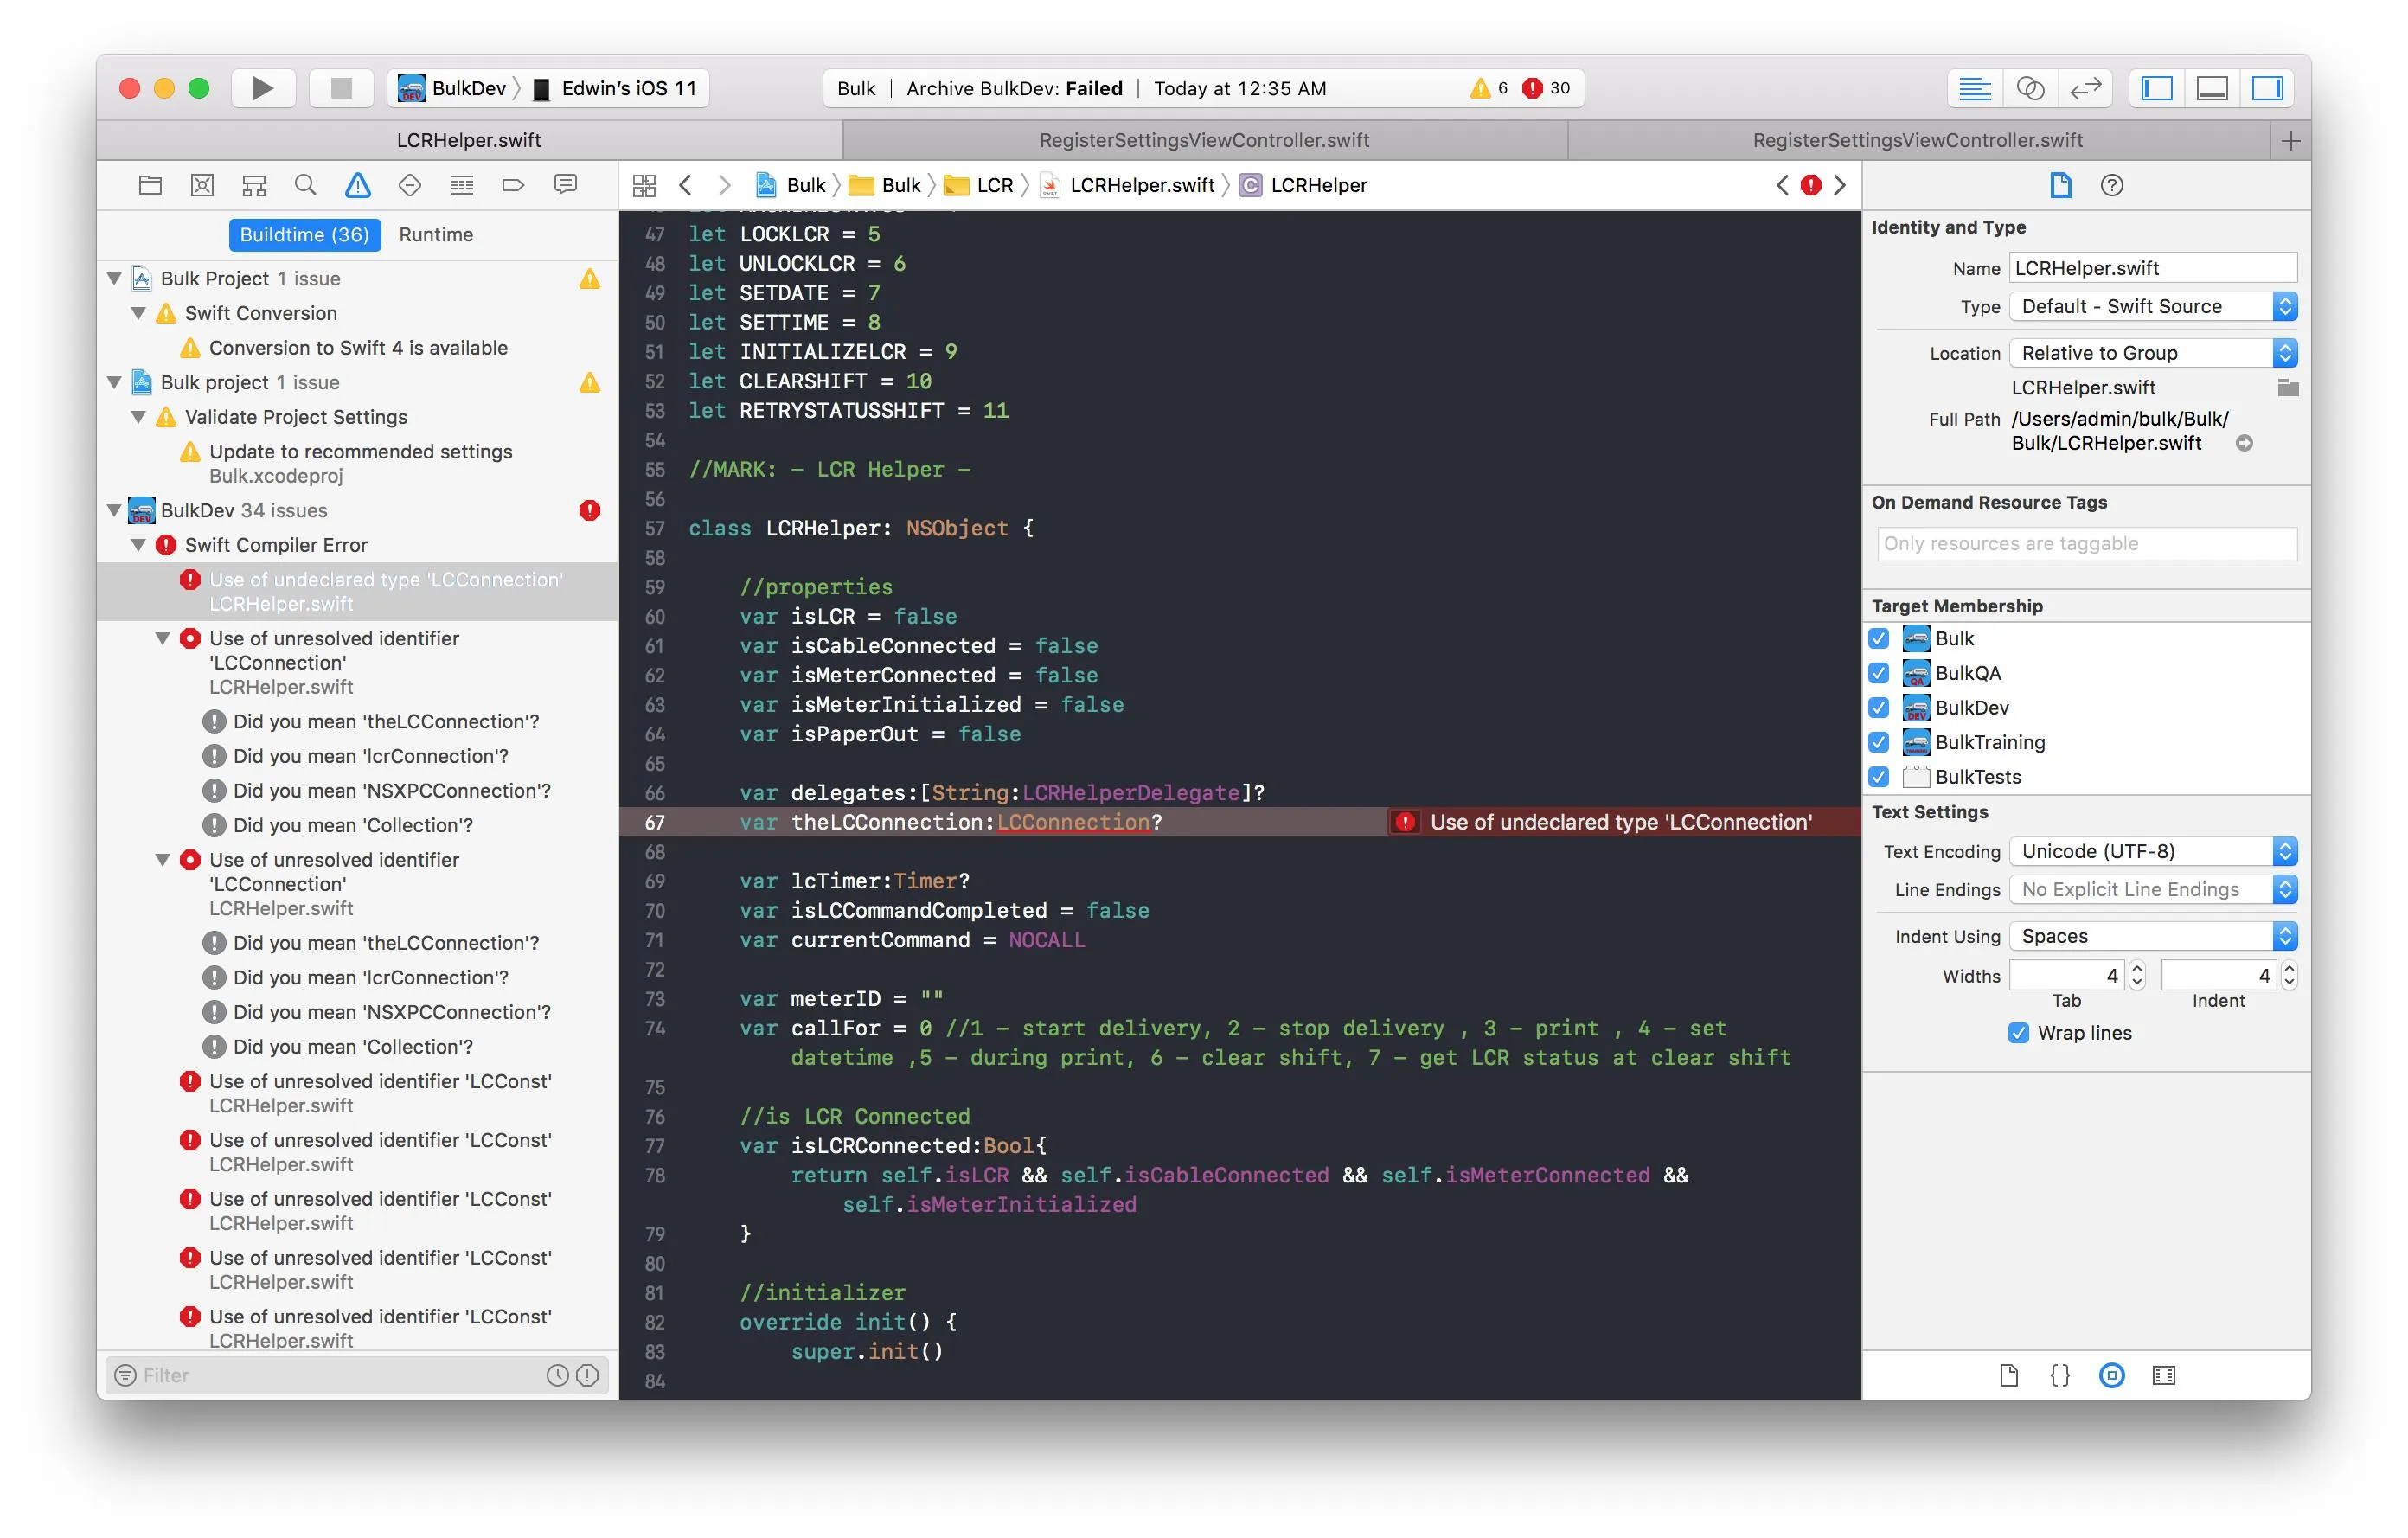
Task: Open the Report navigator speech-bubble icon
Action: [x=565, y=185]
